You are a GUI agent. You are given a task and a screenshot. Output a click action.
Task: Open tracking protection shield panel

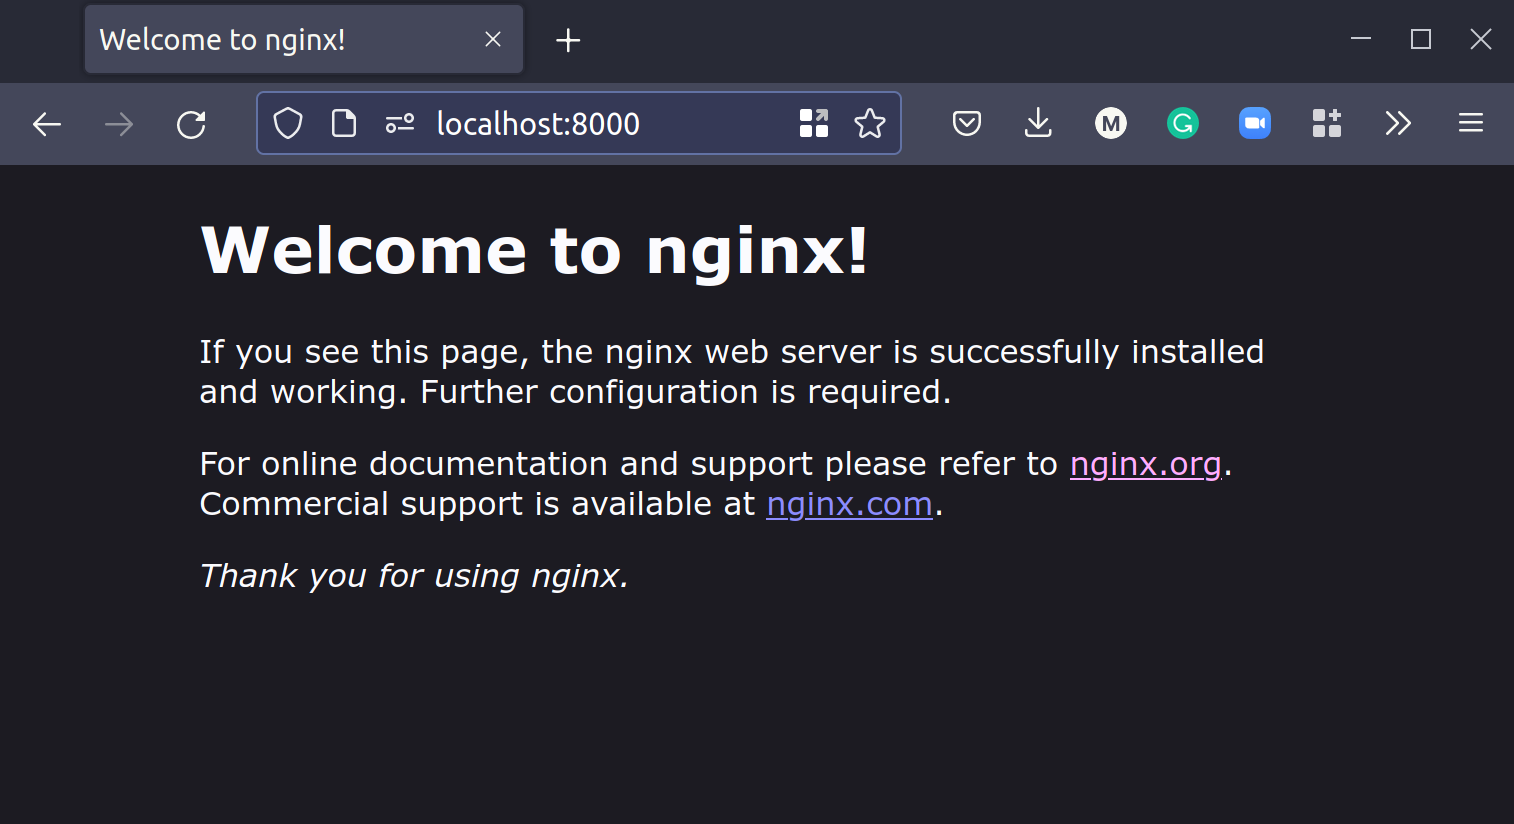(x=288, y=124)
